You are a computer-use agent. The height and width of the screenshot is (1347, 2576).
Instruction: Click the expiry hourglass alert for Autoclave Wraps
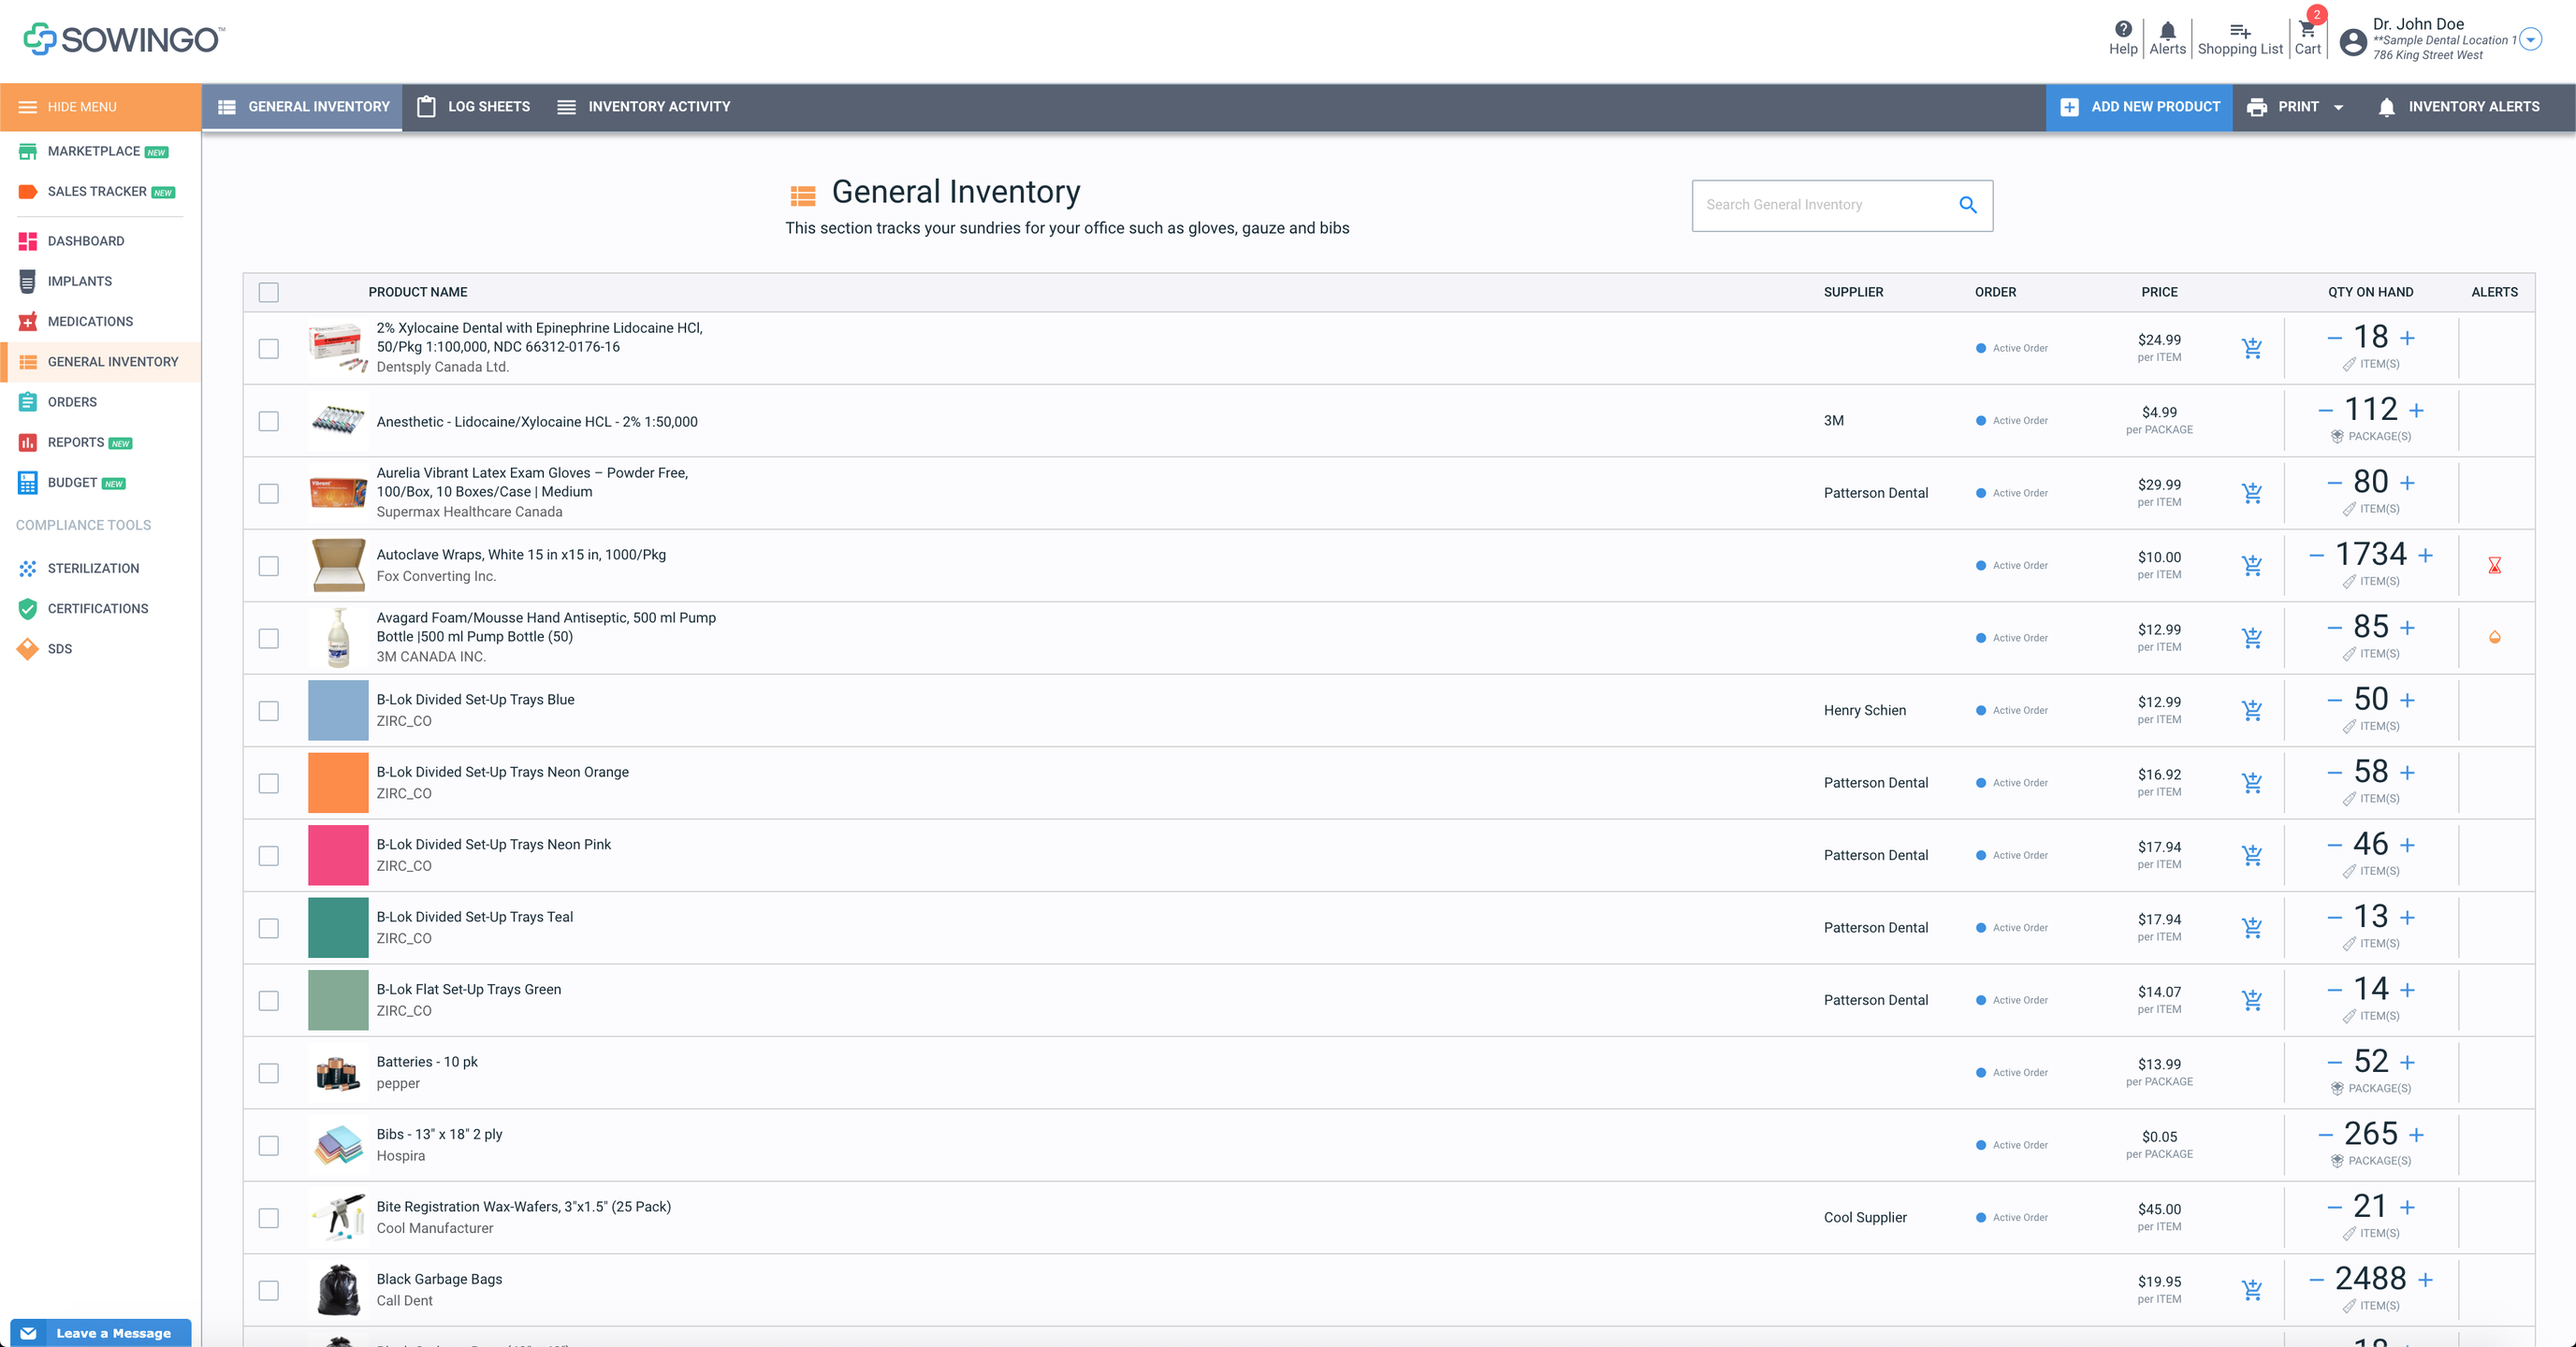(x=2494, y=566)
